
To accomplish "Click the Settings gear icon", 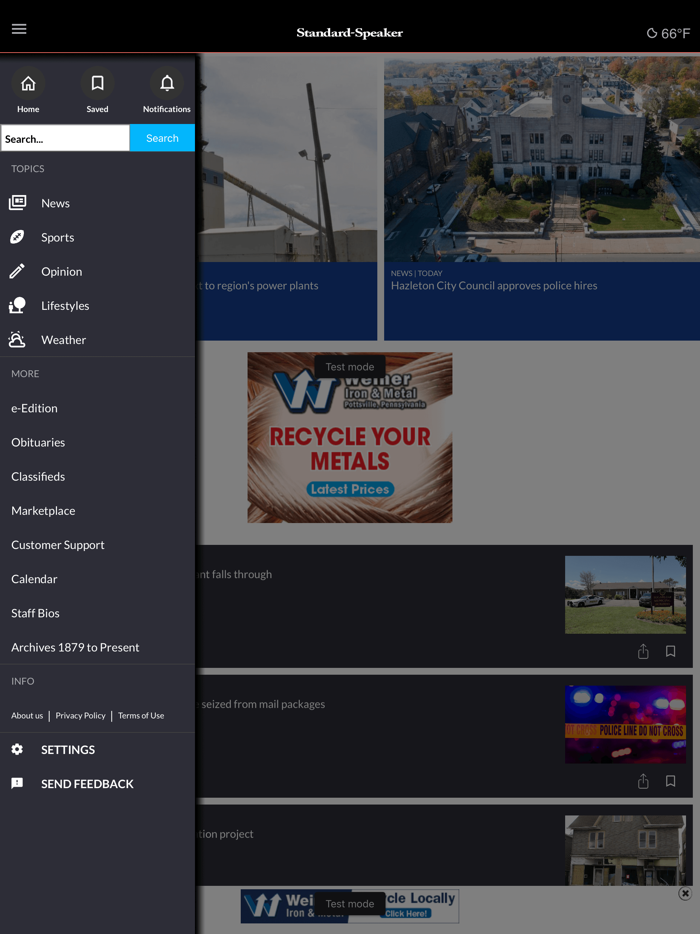I will pos(17,749).
